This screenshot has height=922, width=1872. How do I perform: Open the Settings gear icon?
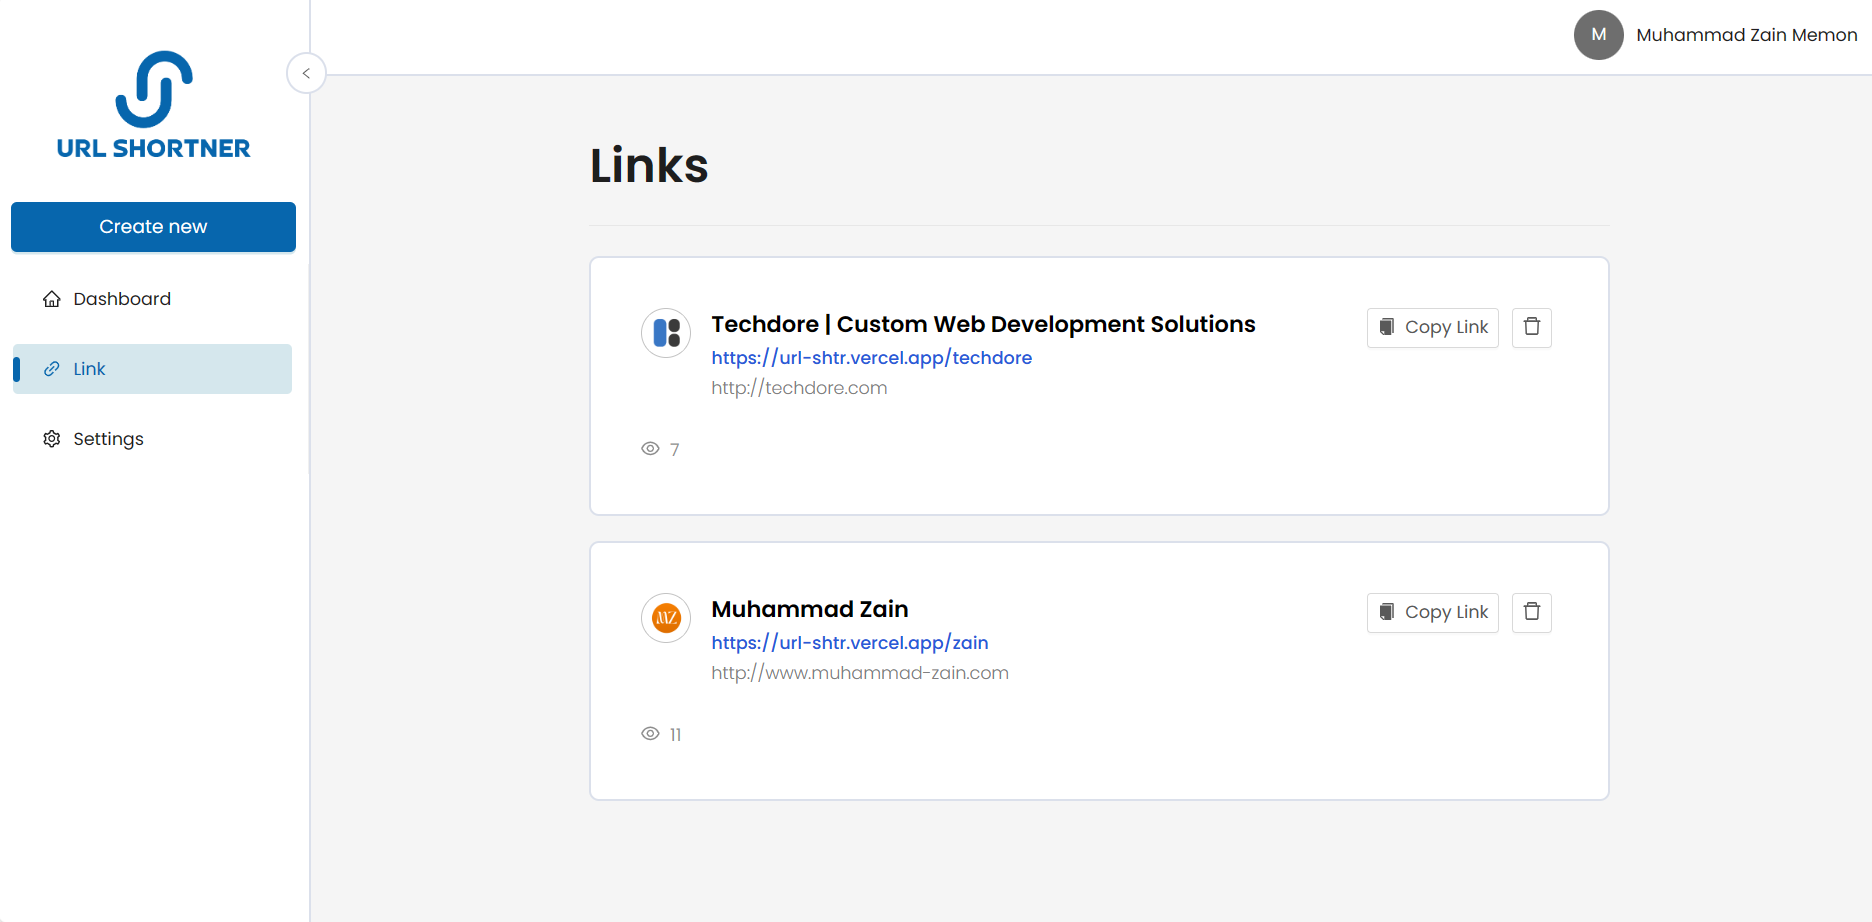click(x=51, y=438)
